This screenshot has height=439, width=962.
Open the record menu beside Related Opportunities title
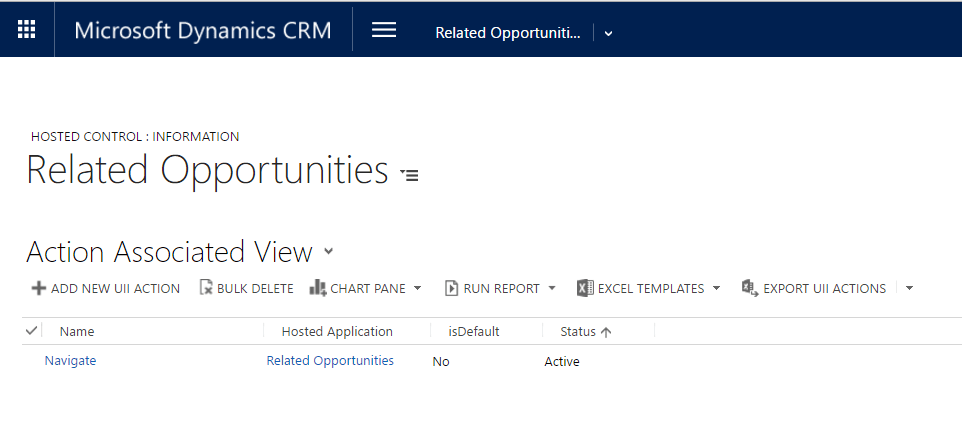[x=409, y=174]
